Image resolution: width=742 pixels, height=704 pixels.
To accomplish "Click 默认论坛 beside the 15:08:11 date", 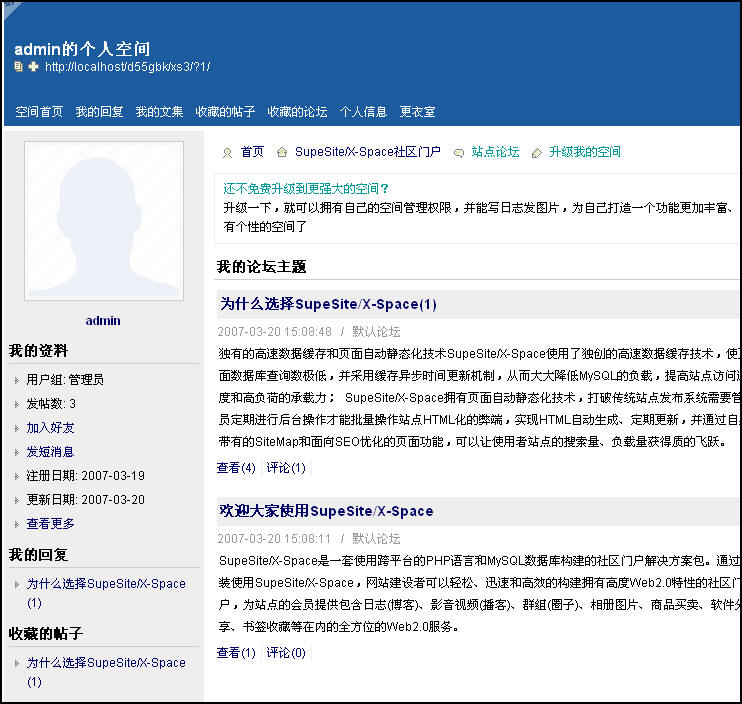I will click(376, 539).
